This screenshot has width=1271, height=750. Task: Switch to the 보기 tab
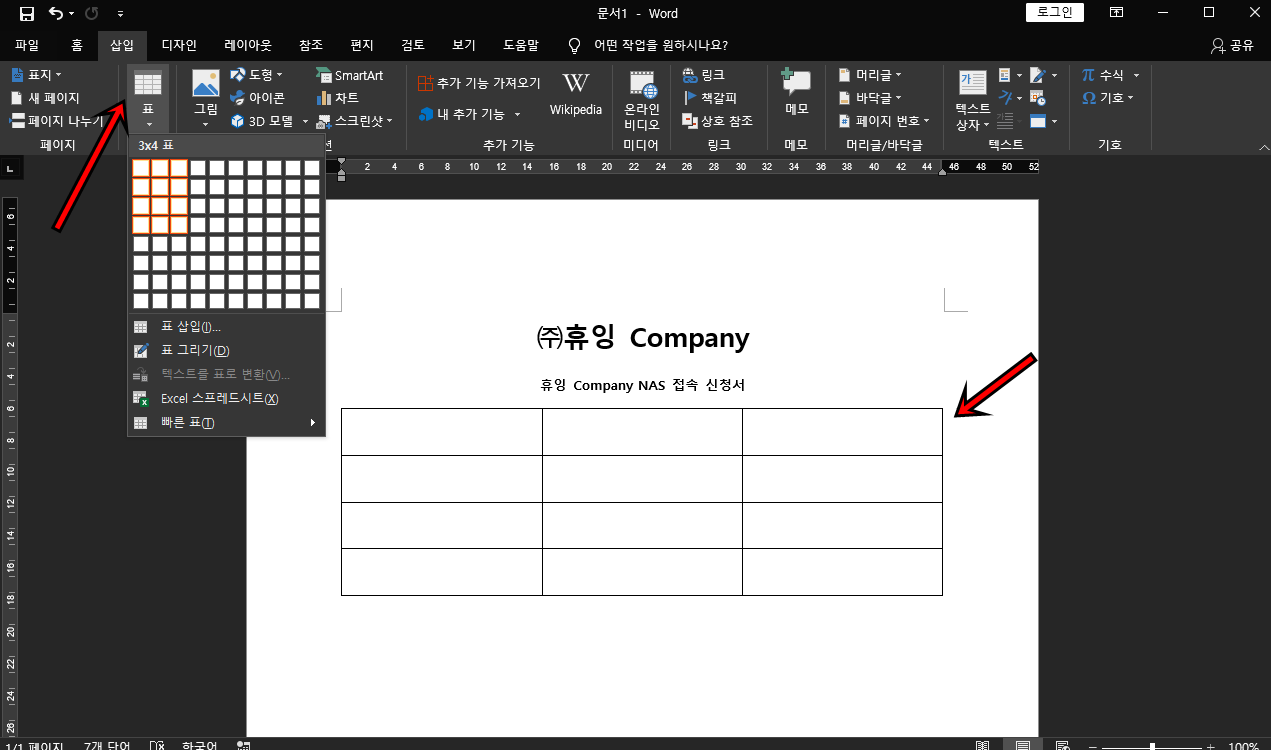tap(464, 45)
